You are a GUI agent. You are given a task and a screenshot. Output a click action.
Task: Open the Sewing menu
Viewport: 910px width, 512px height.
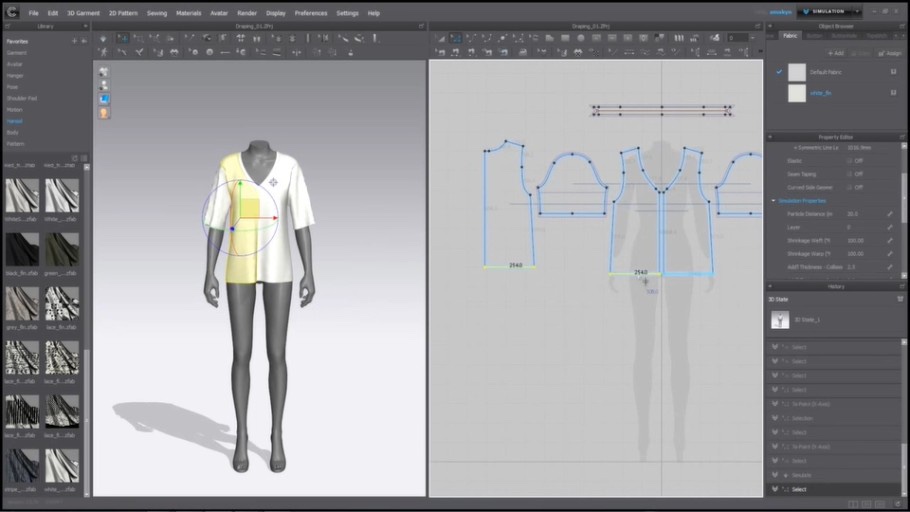[x=157, y=13]
